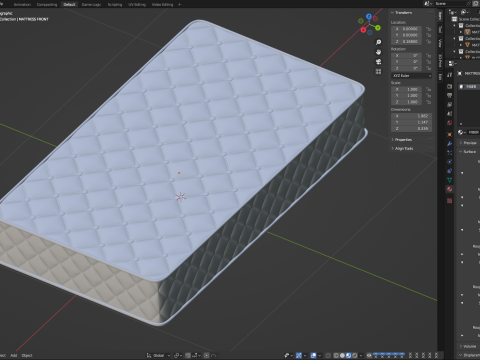
Task: Toggle lock on Location Z
Action: tap(428, 42)
